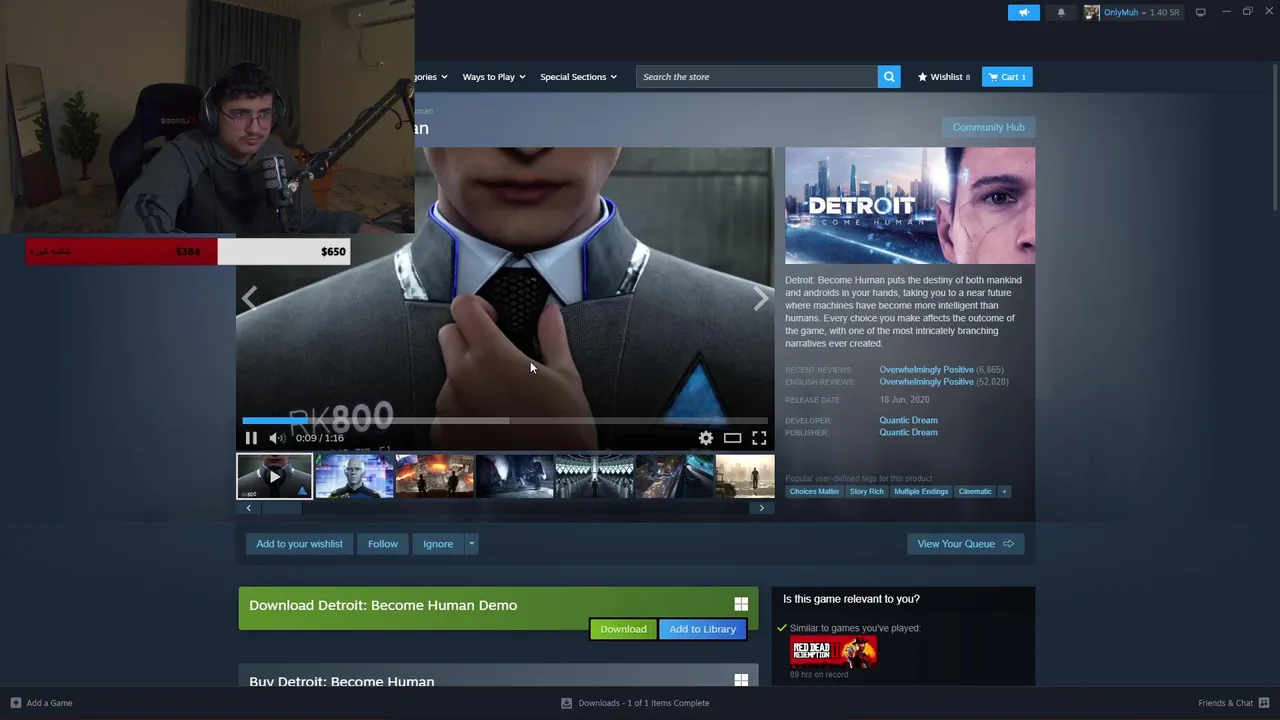Screen dimensions: 1280x720
Task: Seek along the trailer progress bar
Action: [x=505, y=421]
